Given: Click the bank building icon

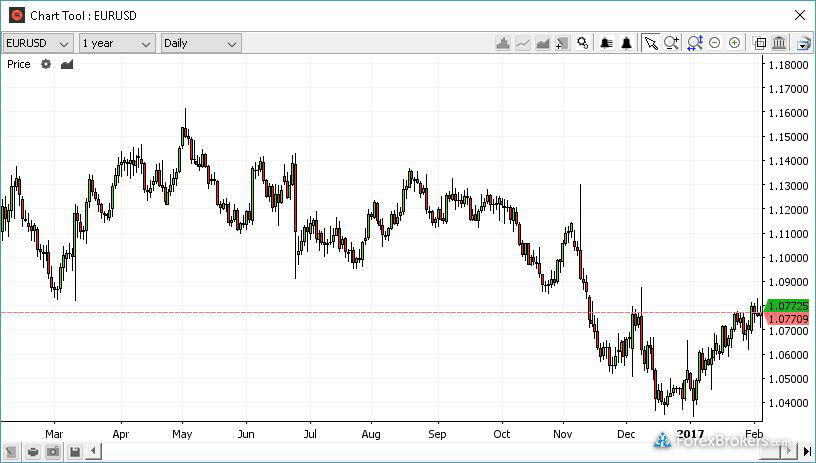Looking at the screenshot, I should (779, 43).
